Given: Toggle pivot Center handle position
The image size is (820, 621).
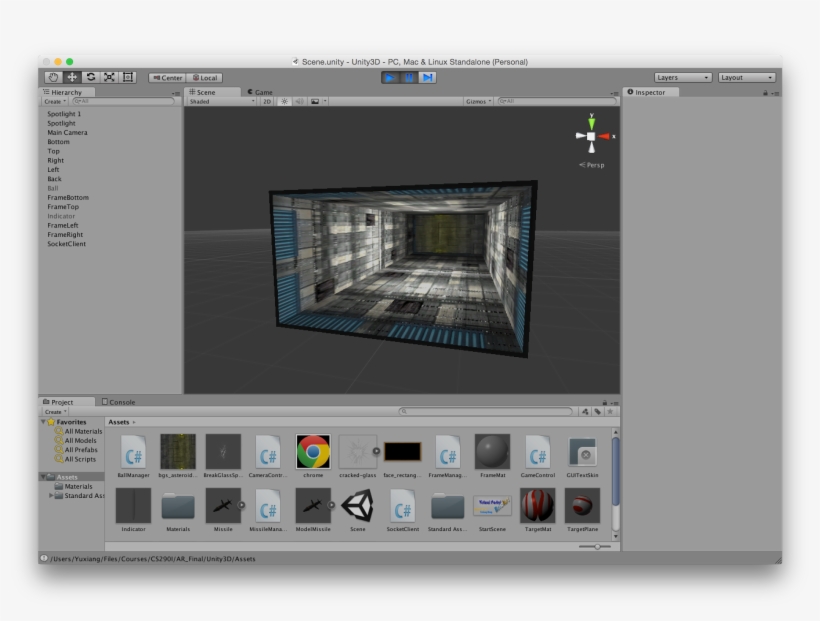Looking at the screenshot, I should click(167, 78).
